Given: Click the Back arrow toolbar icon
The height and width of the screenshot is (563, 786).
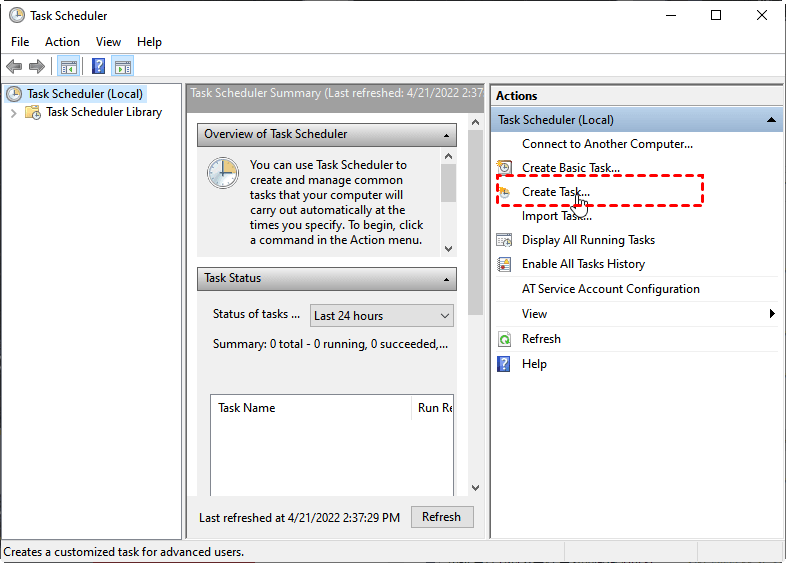Looking at the screenshot, I should 14,66.
